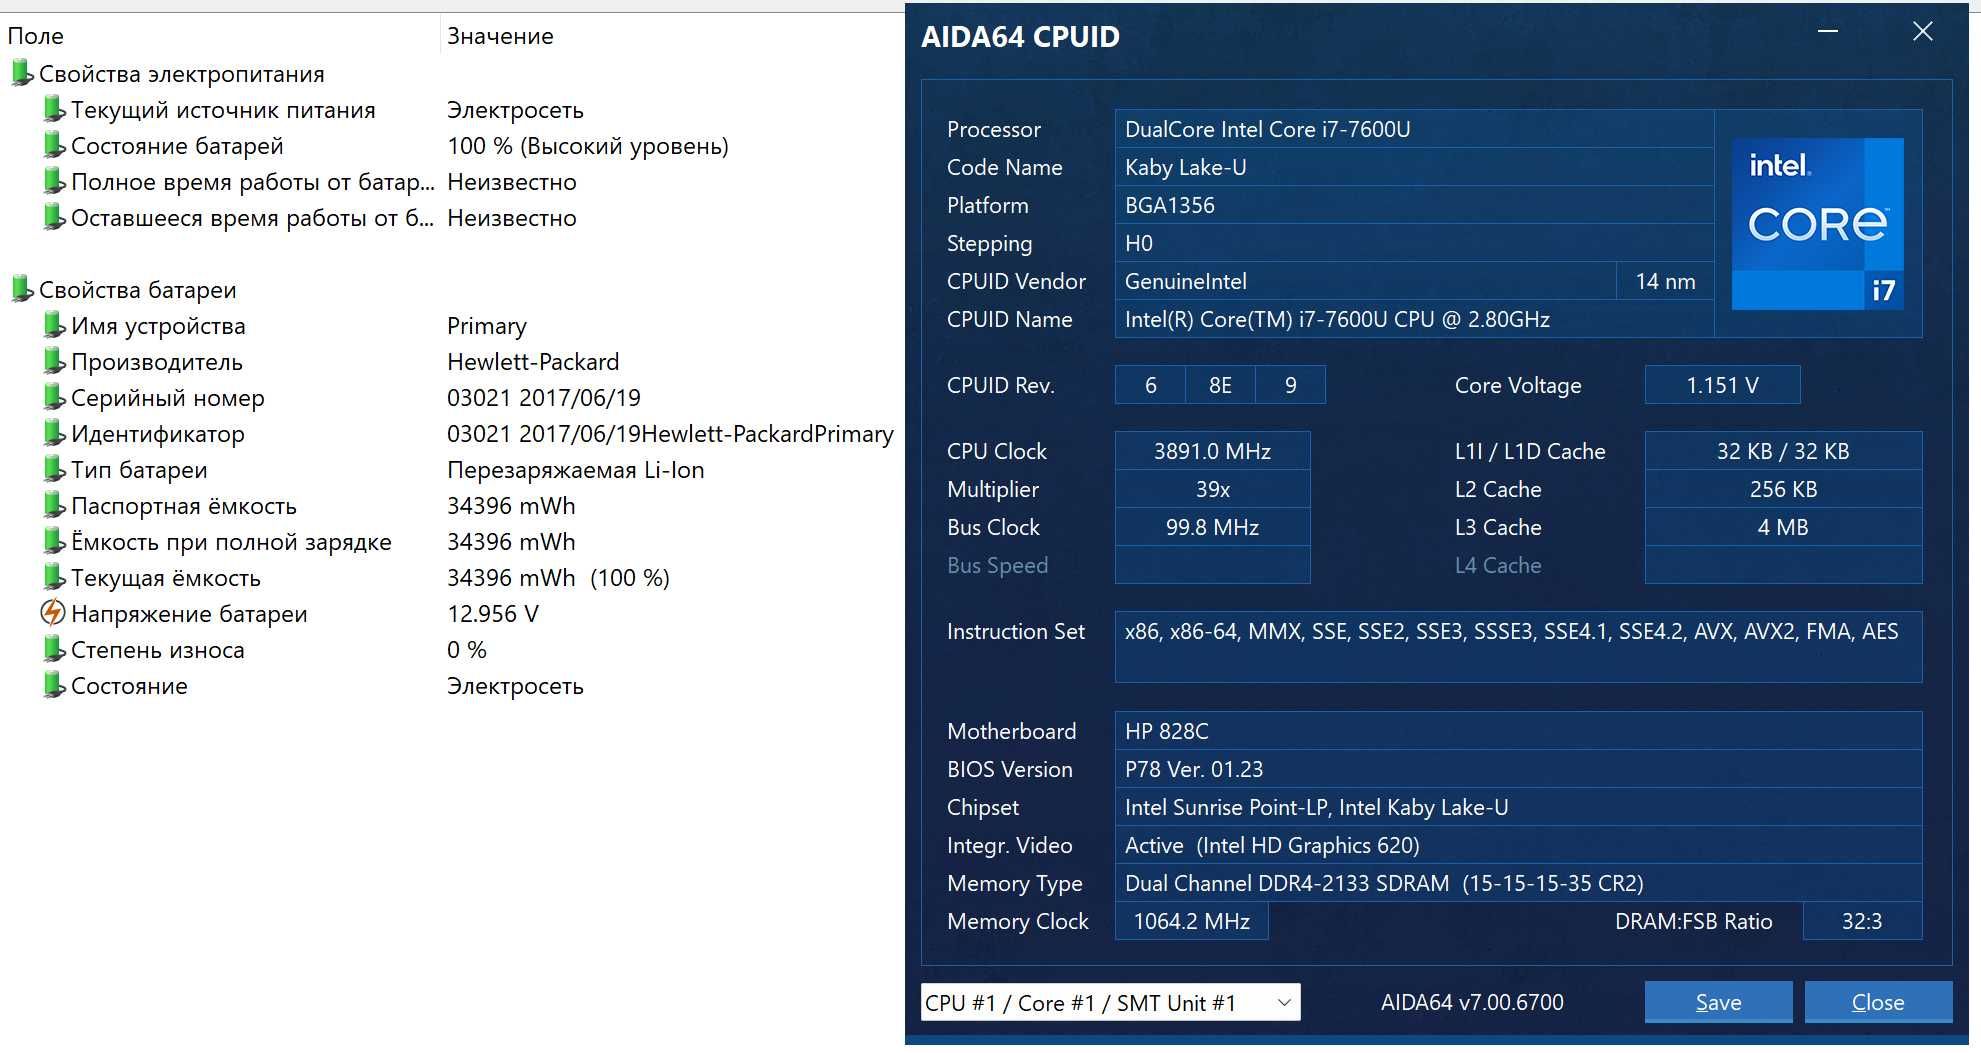Select the Свойства электропитания group row
This screenshot has height=1053, width=1981.
click(181, 74)
